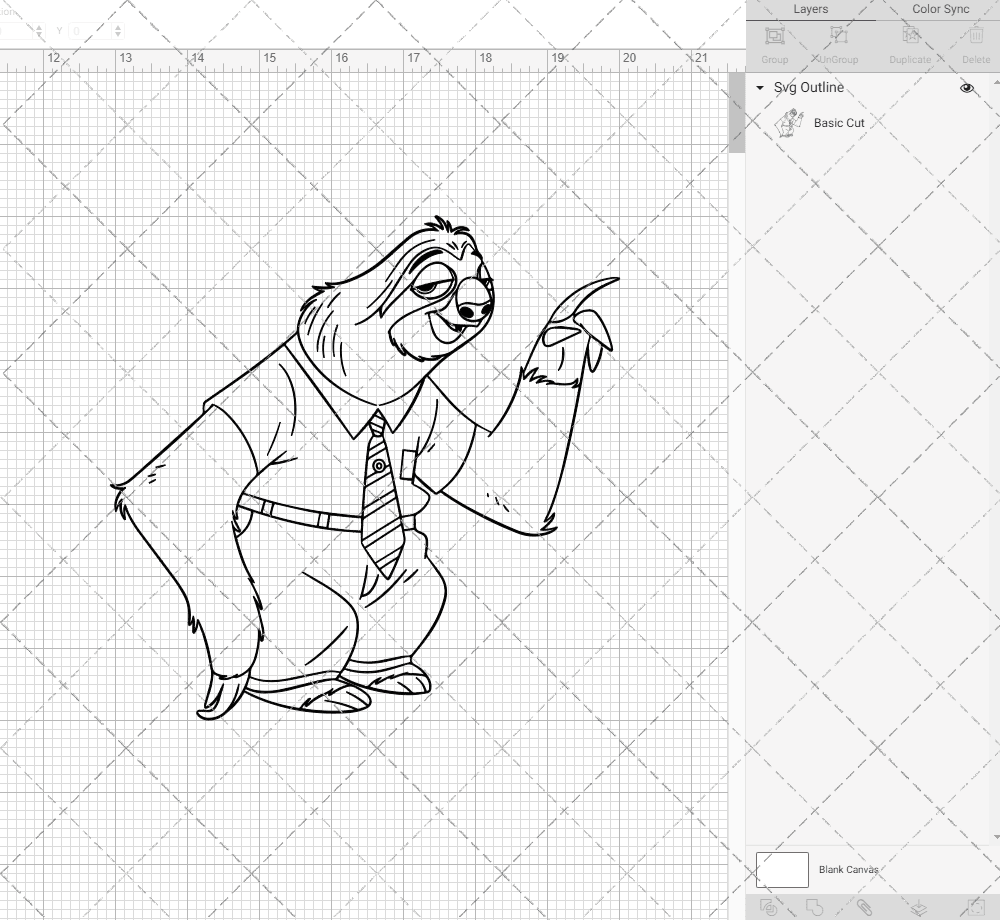Switch to the Color Sync tab
This screenshot has width=1000, height=920.
940,9
